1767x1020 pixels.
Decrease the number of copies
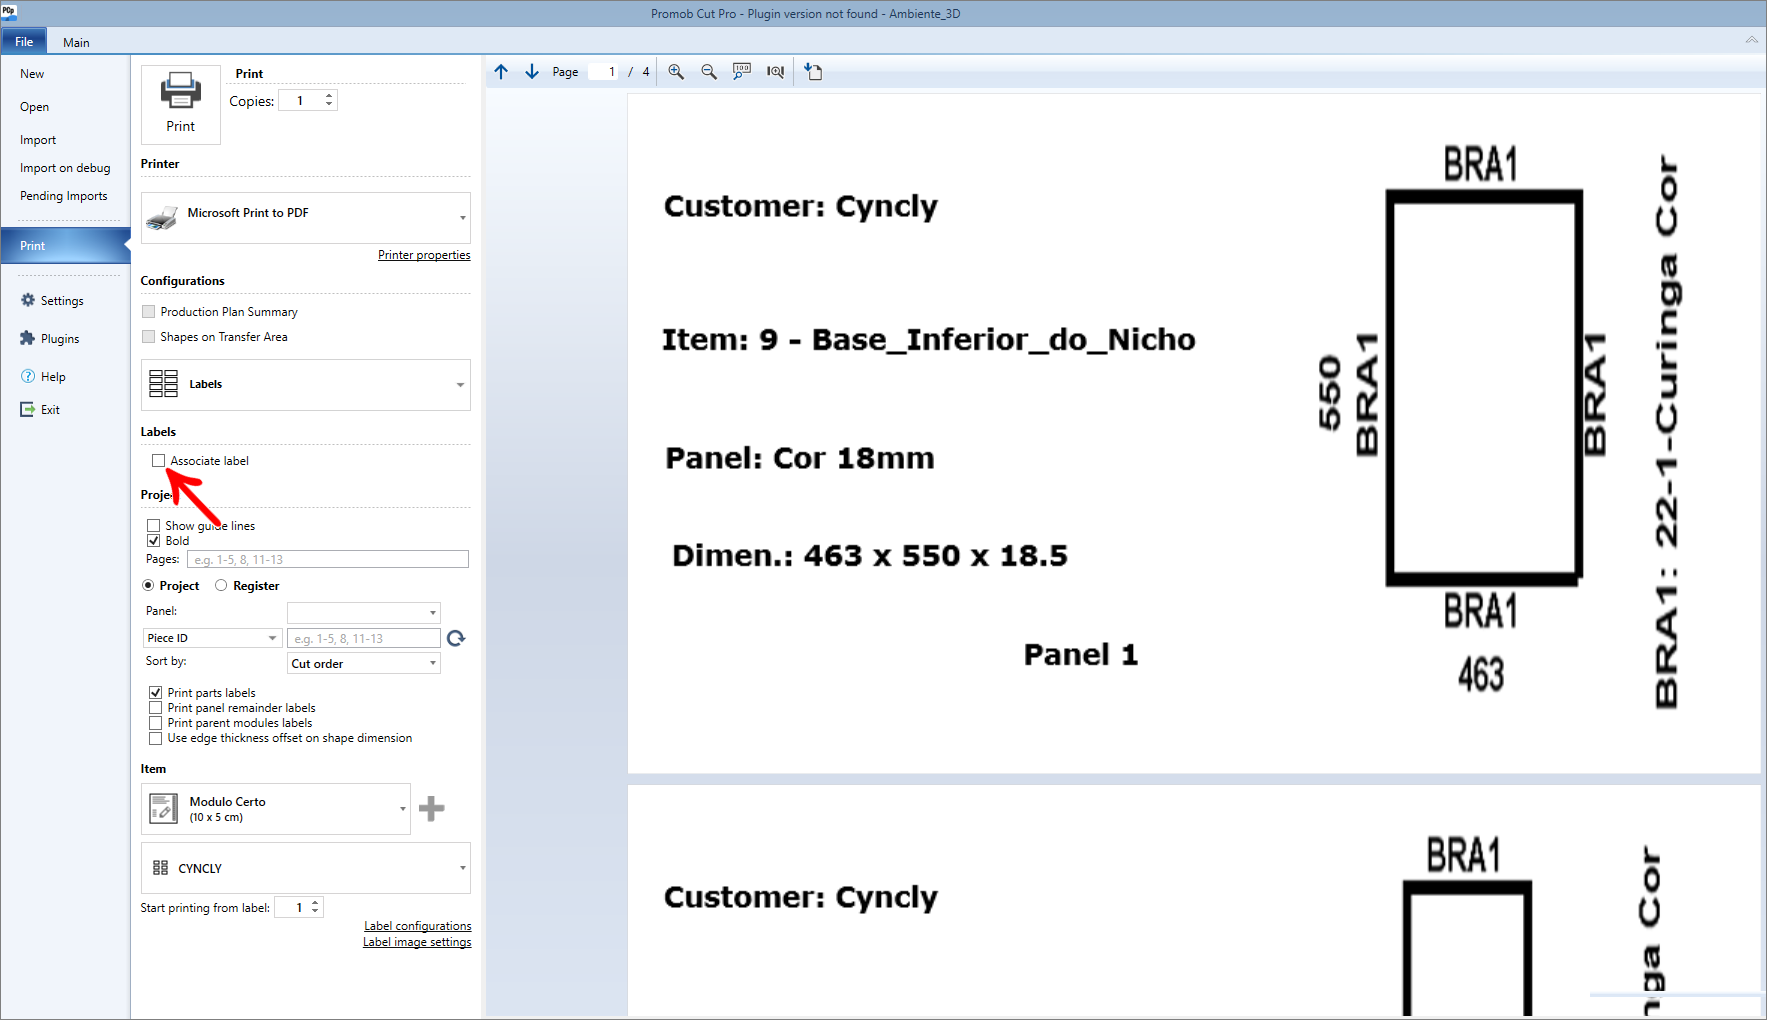point(329,104)
